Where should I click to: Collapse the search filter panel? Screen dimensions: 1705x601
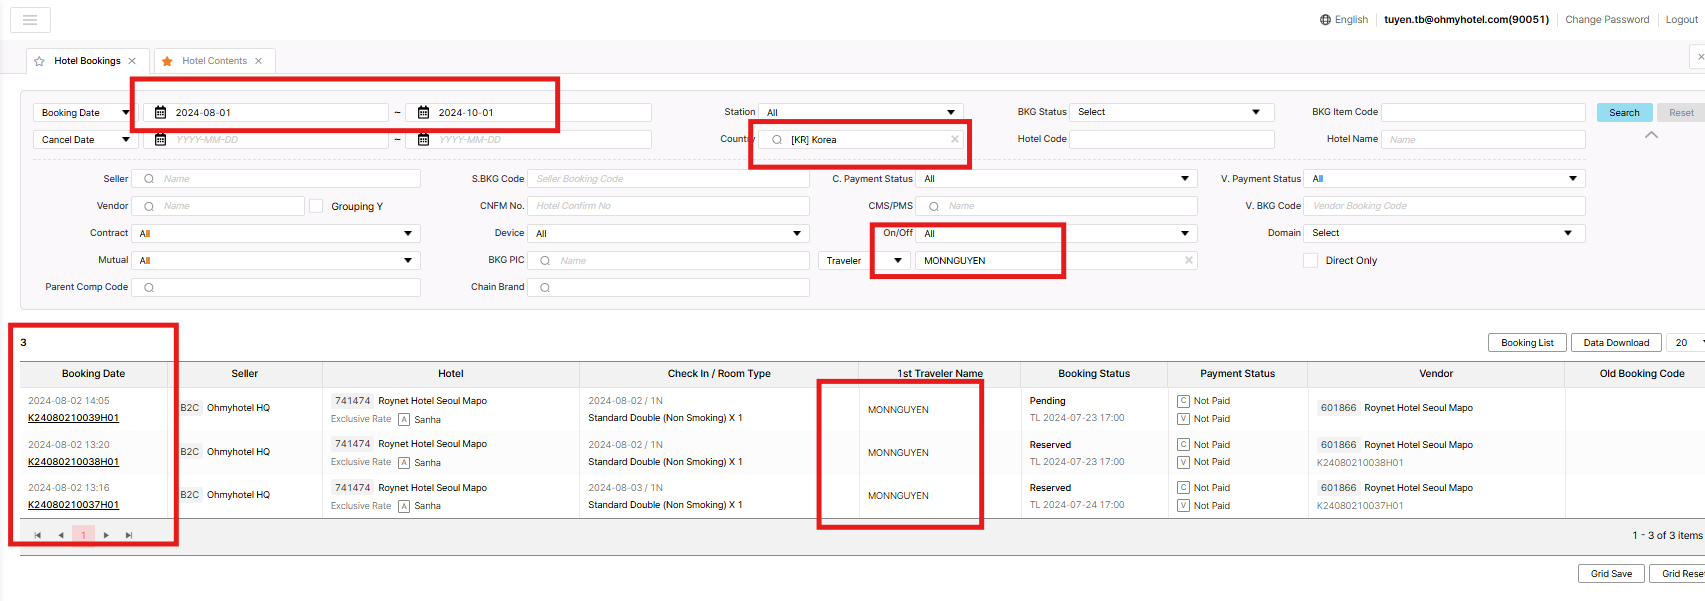click(1651, 135)
